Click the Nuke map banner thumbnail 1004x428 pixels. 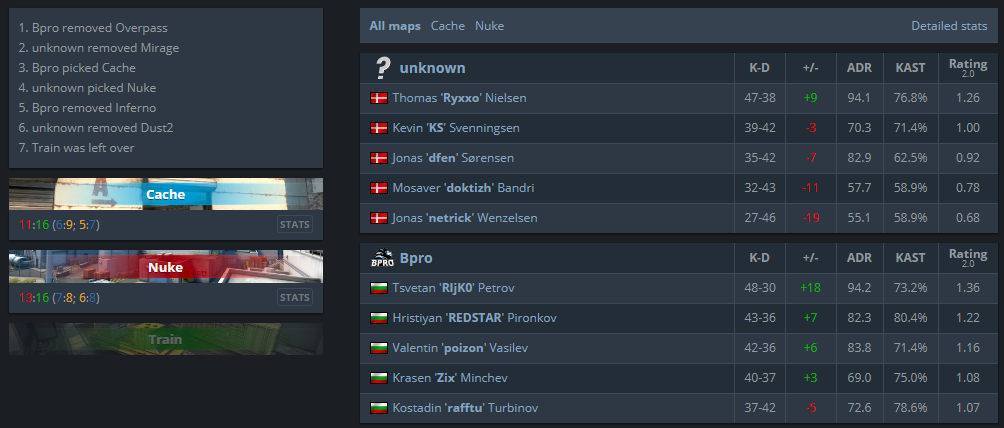click(x=166, y=267)
